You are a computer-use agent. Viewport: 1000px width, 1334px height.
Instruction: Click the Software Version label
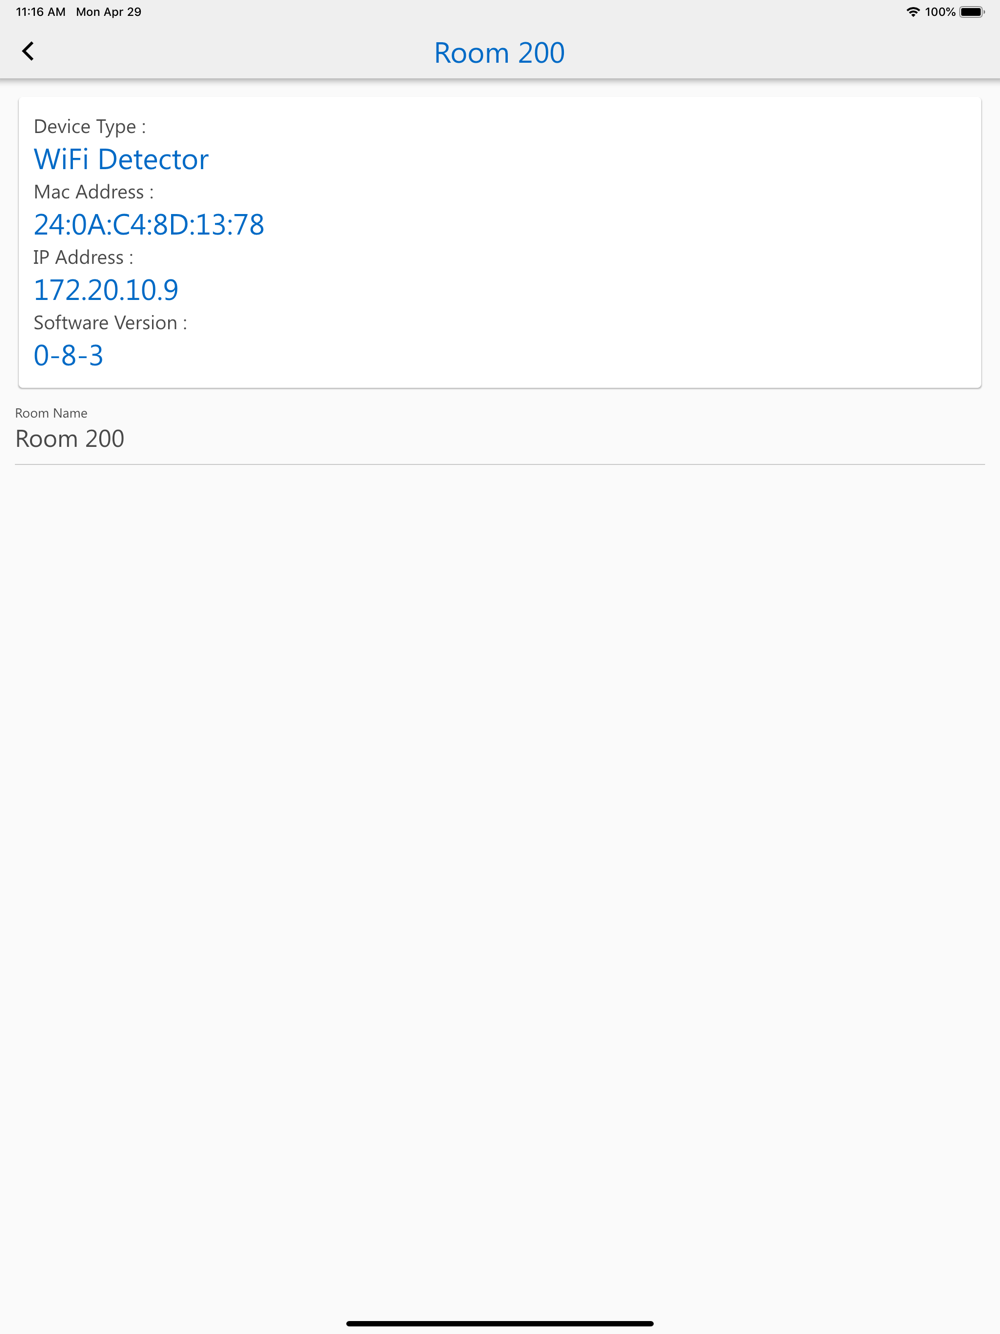tap(110, 323)
